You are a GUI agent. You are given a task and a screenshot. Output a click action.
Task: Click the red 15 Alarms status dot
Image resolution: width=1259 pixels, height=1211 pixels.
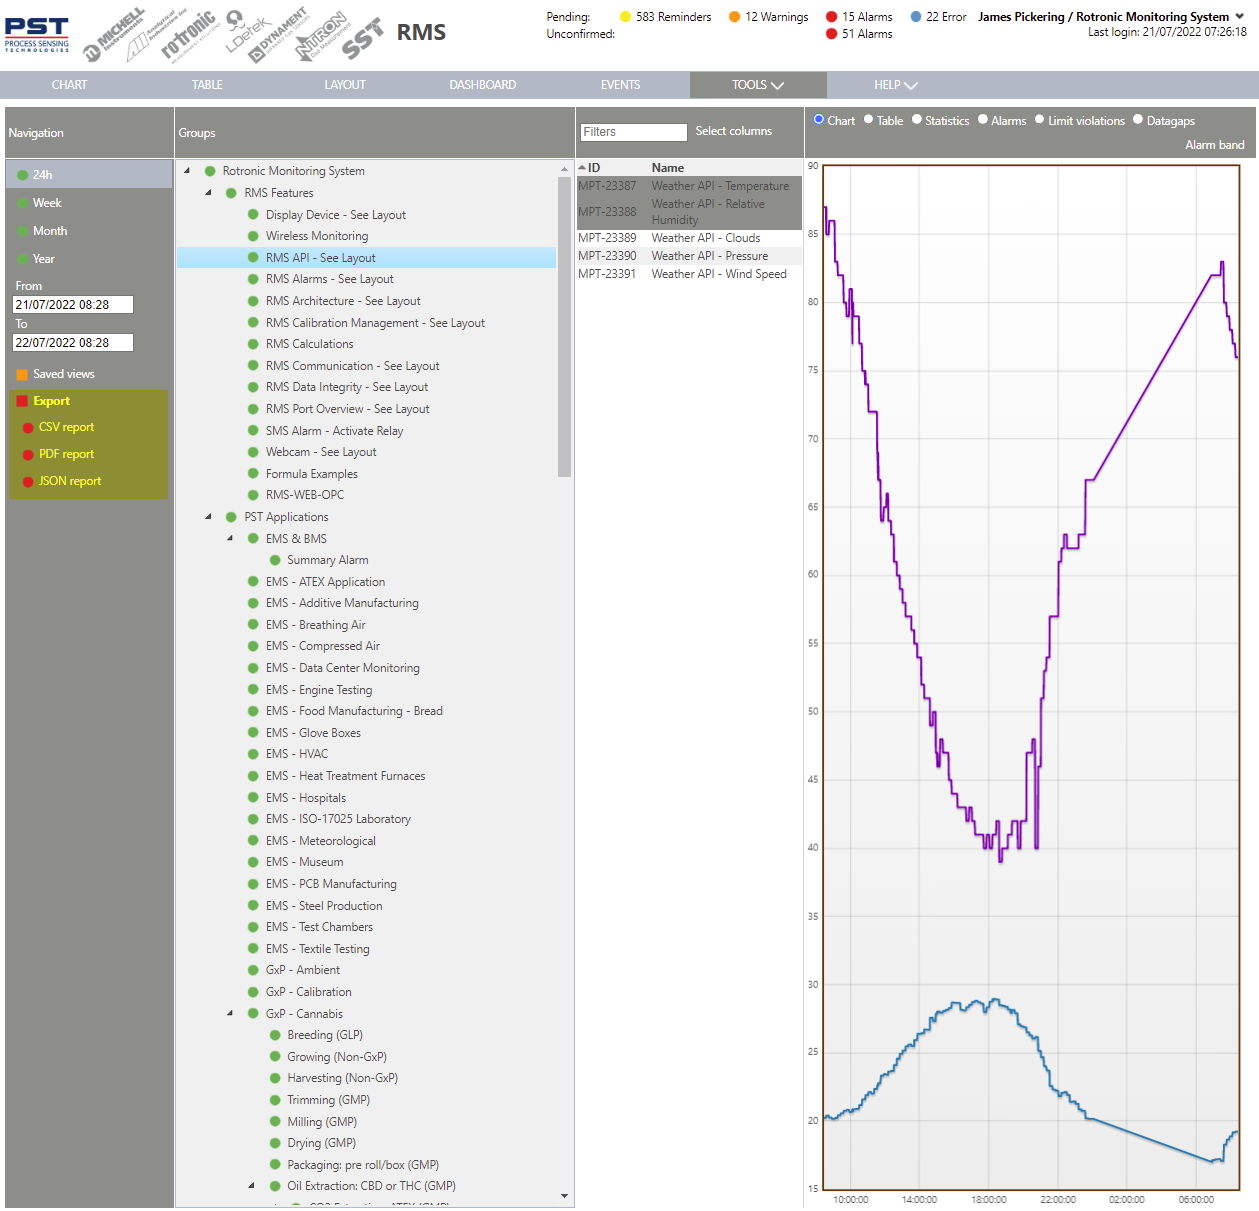[x=832, y=17]
